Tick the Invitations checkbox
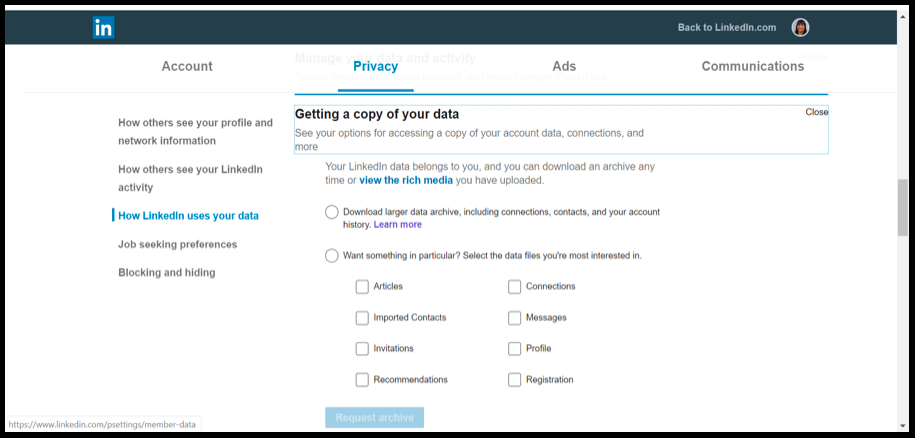Image resolution: width=916 pixels, height=439 pixels. pos(362,349)
